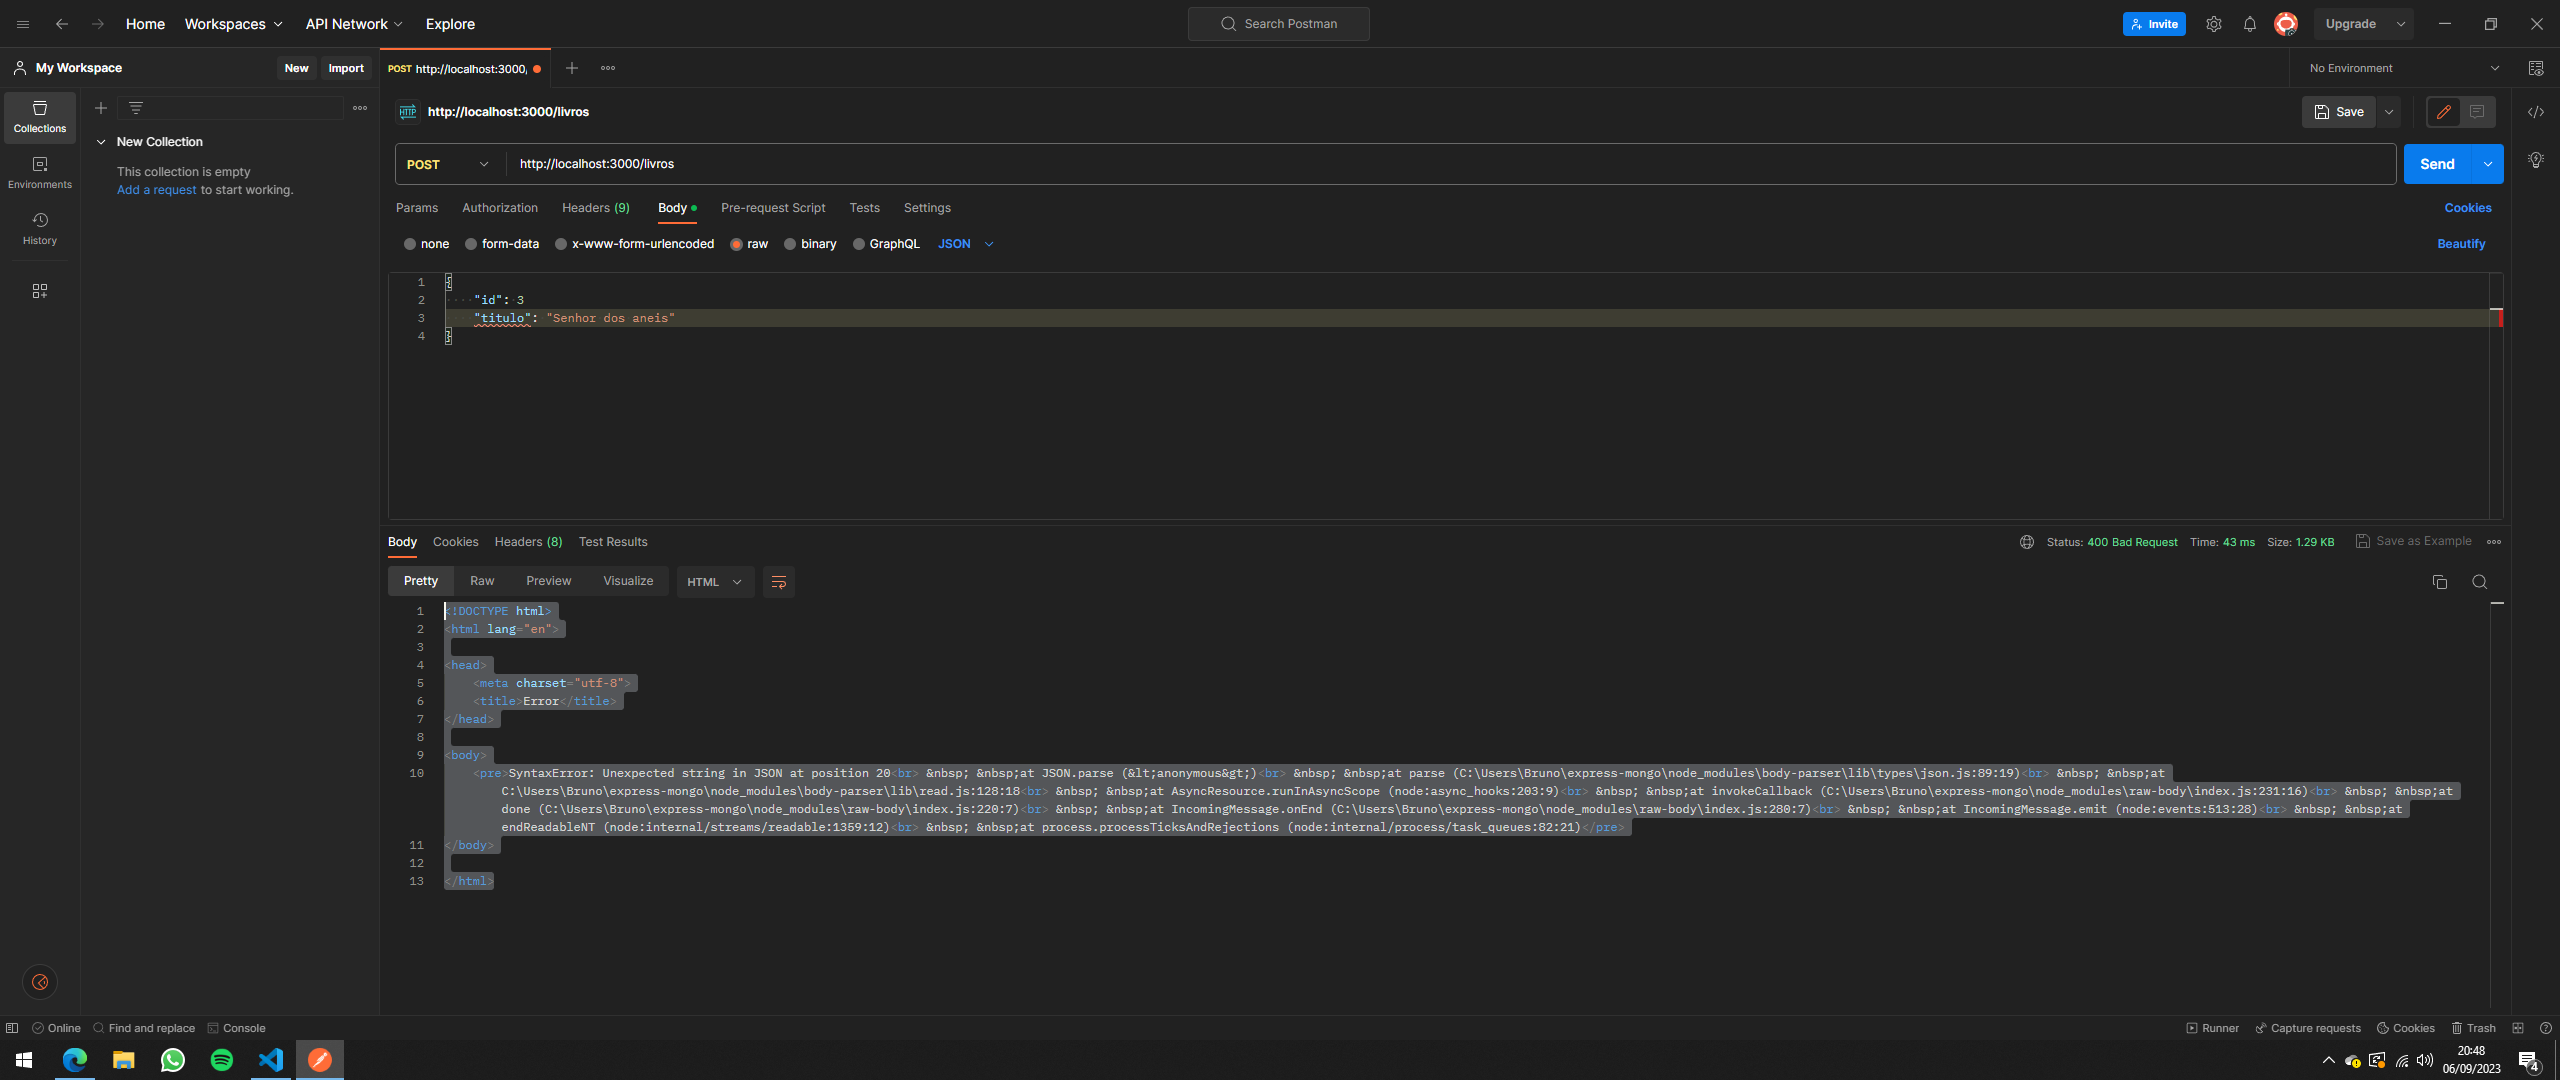Image resolution: width=2560 pixels, height=1080 pixels.
Task: Toggle line wrap in response
Action: click(x=779, y=582)
